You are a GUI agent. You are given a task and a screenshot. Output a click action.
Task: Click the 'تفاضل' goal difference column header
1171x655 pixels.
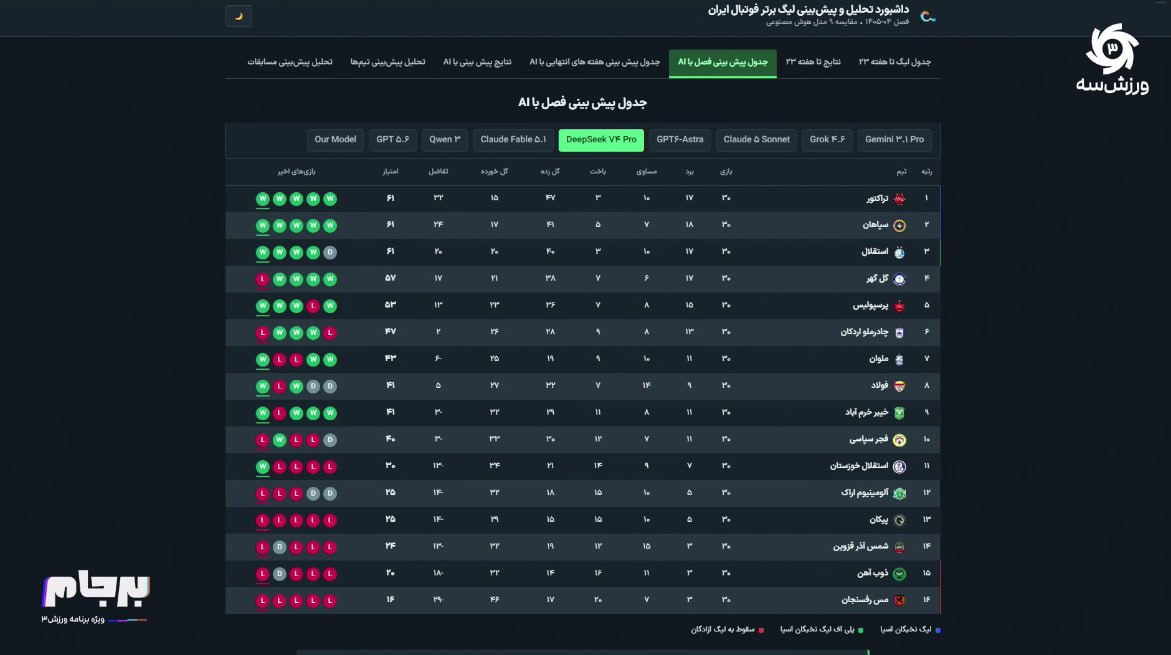pos(438,172)
